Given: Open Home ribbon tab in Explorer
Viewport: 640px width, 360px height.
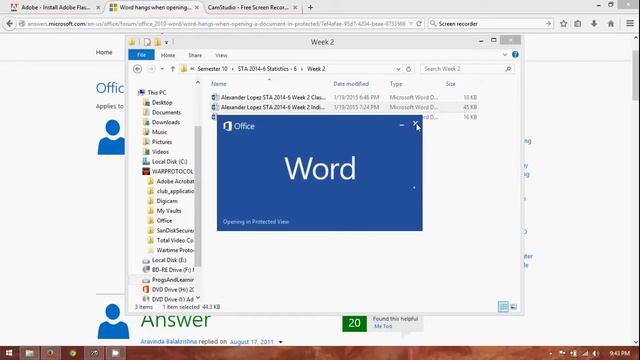Looking at the screenshot, I should [x=168, y=55].
